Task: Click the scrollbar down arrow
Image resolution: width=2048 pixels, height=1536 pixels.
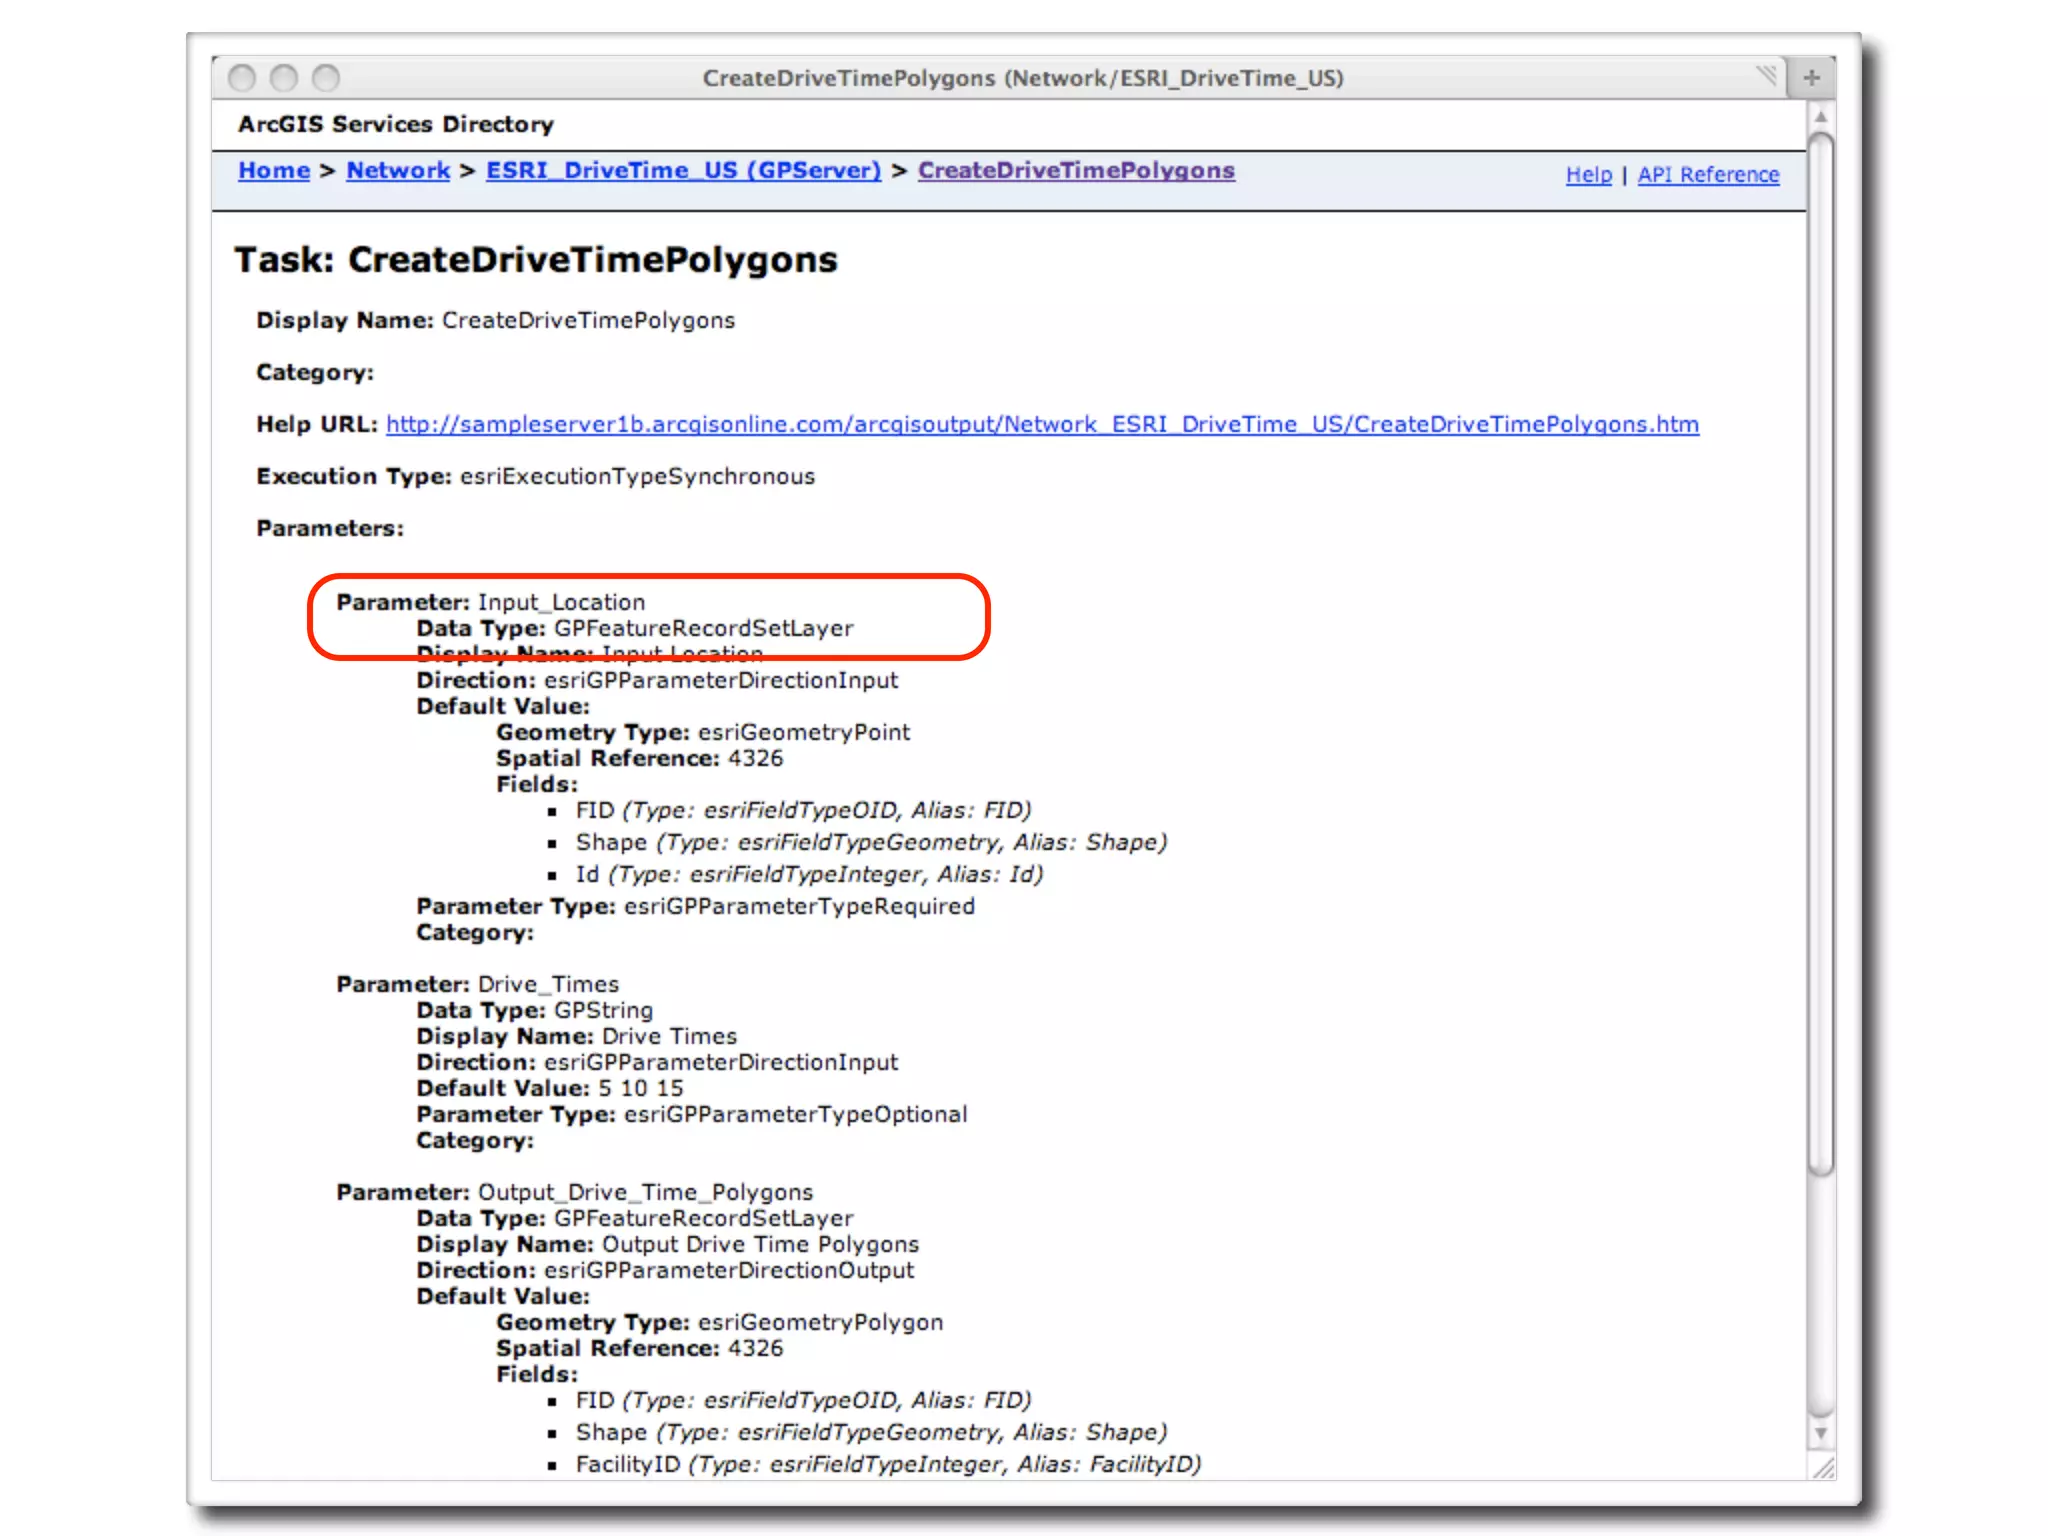Action: point(1821,1433)
